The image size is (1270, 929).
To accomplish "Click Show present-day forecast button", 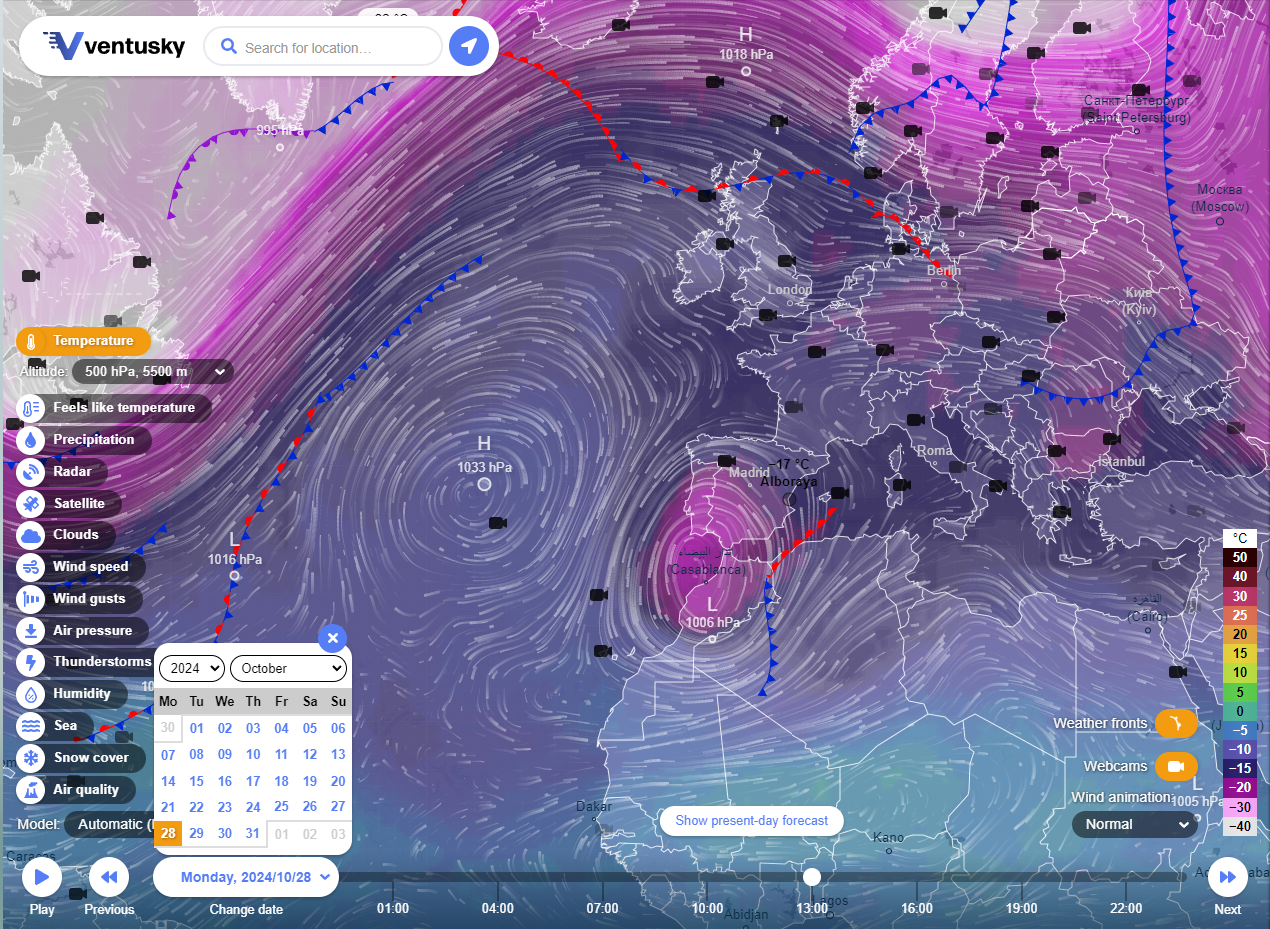I will [751, 821].
